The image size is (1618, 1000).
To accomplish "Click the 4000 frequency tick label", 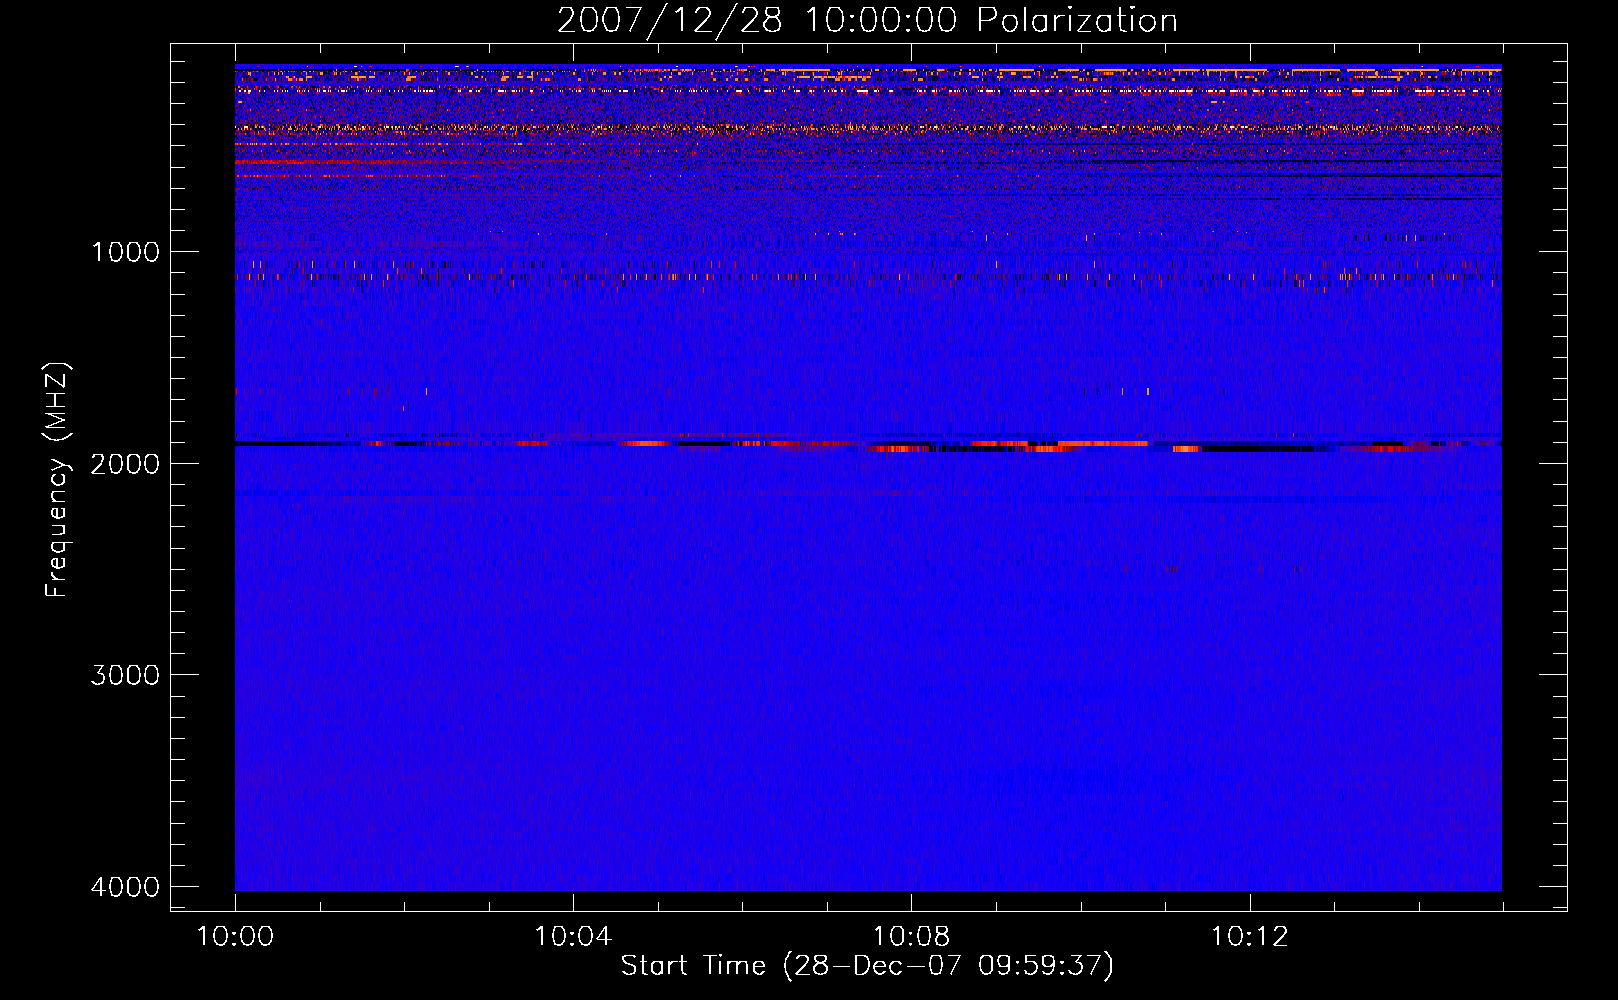I will [125, 887].
